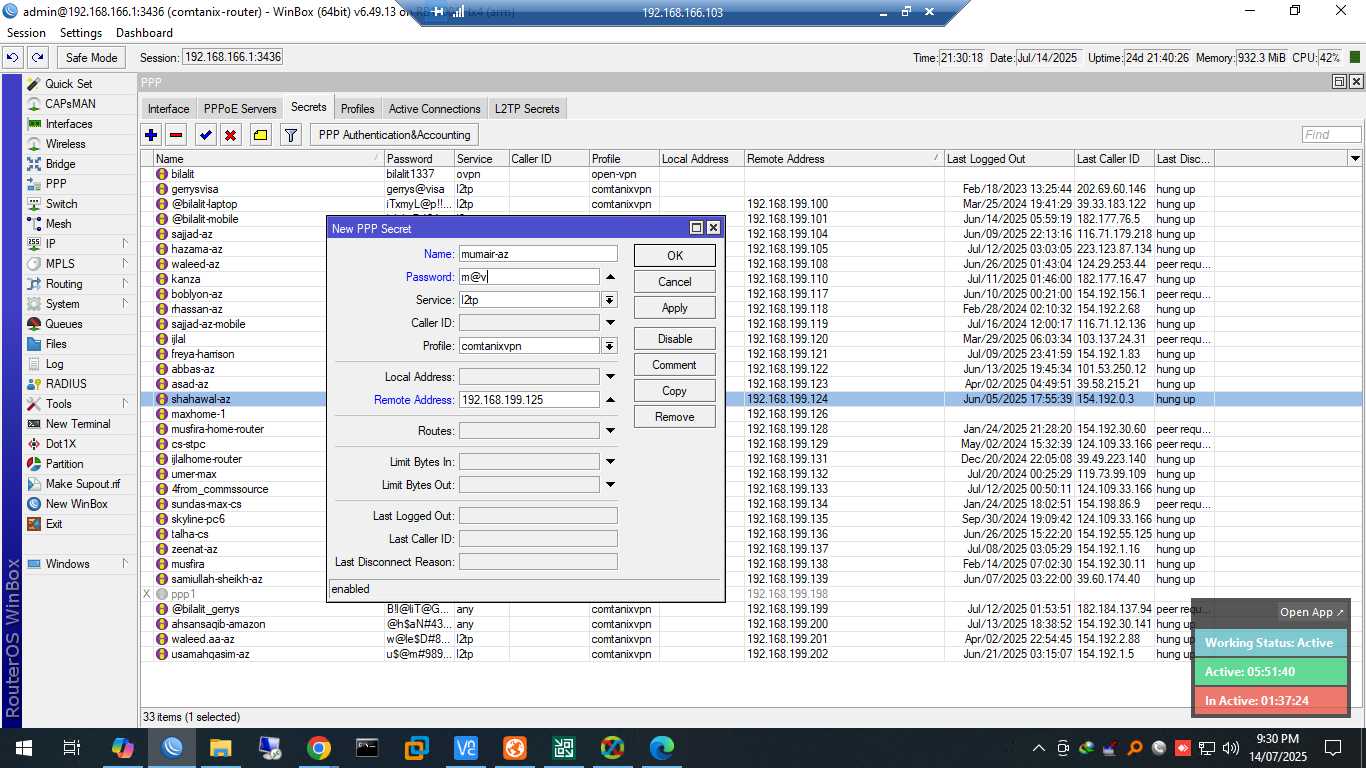Open Bridge in sidebar

coord(60,164)
